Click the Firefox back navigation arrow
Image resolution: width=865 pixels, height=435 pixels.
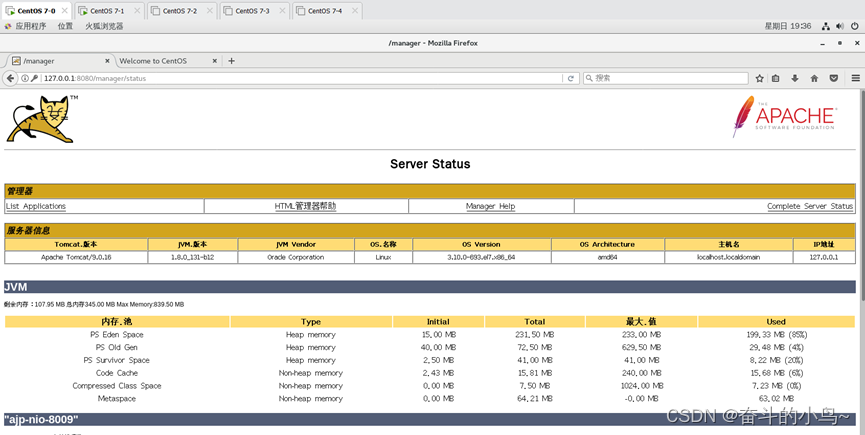click(11, 78)
